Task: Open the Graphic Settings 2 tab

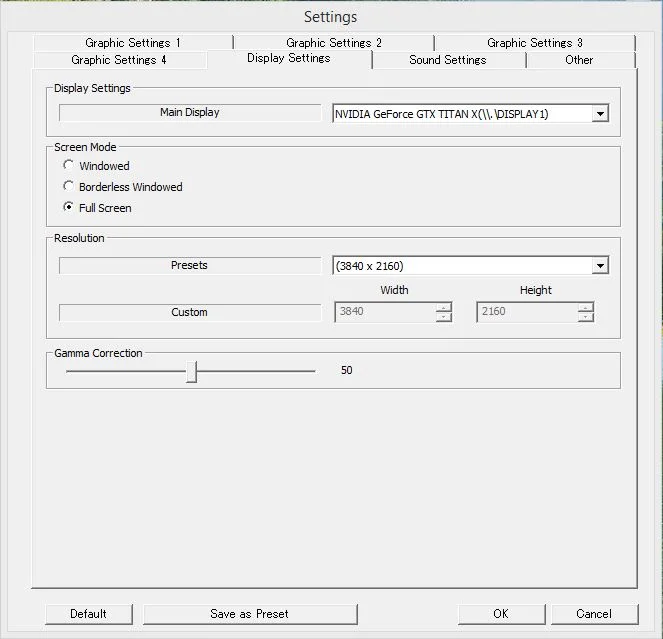Action: (x=334, y=43)
